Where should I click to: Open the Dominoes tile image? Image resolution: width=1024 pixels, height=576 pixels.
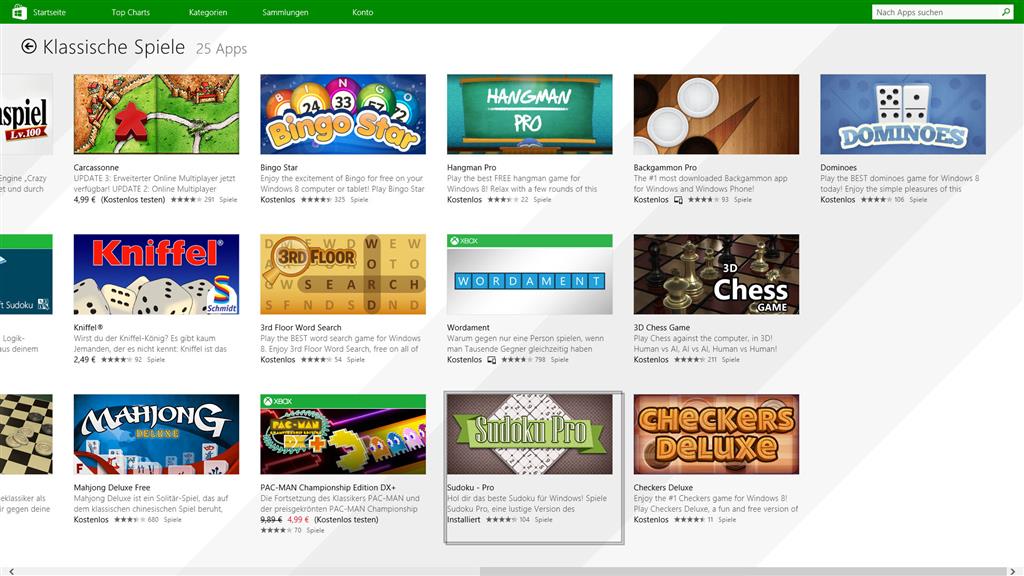903,114
